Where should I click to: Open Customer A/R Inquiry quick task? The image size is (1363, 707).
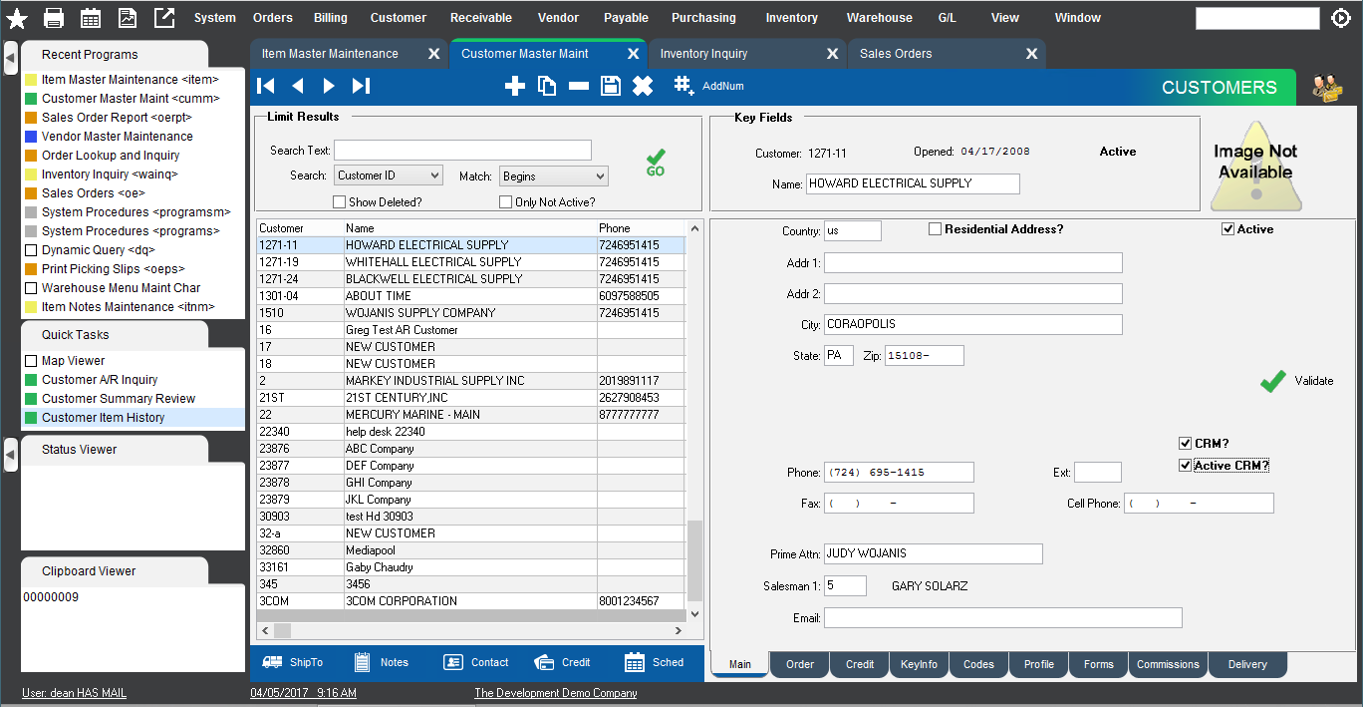pos(100,380)
